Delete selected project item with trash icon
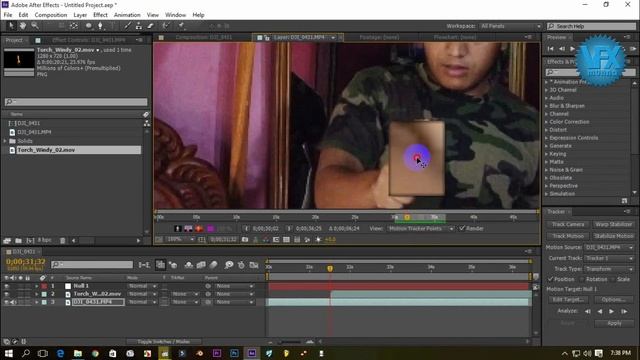This screenshot has height=360, width=640. (62, 241)
